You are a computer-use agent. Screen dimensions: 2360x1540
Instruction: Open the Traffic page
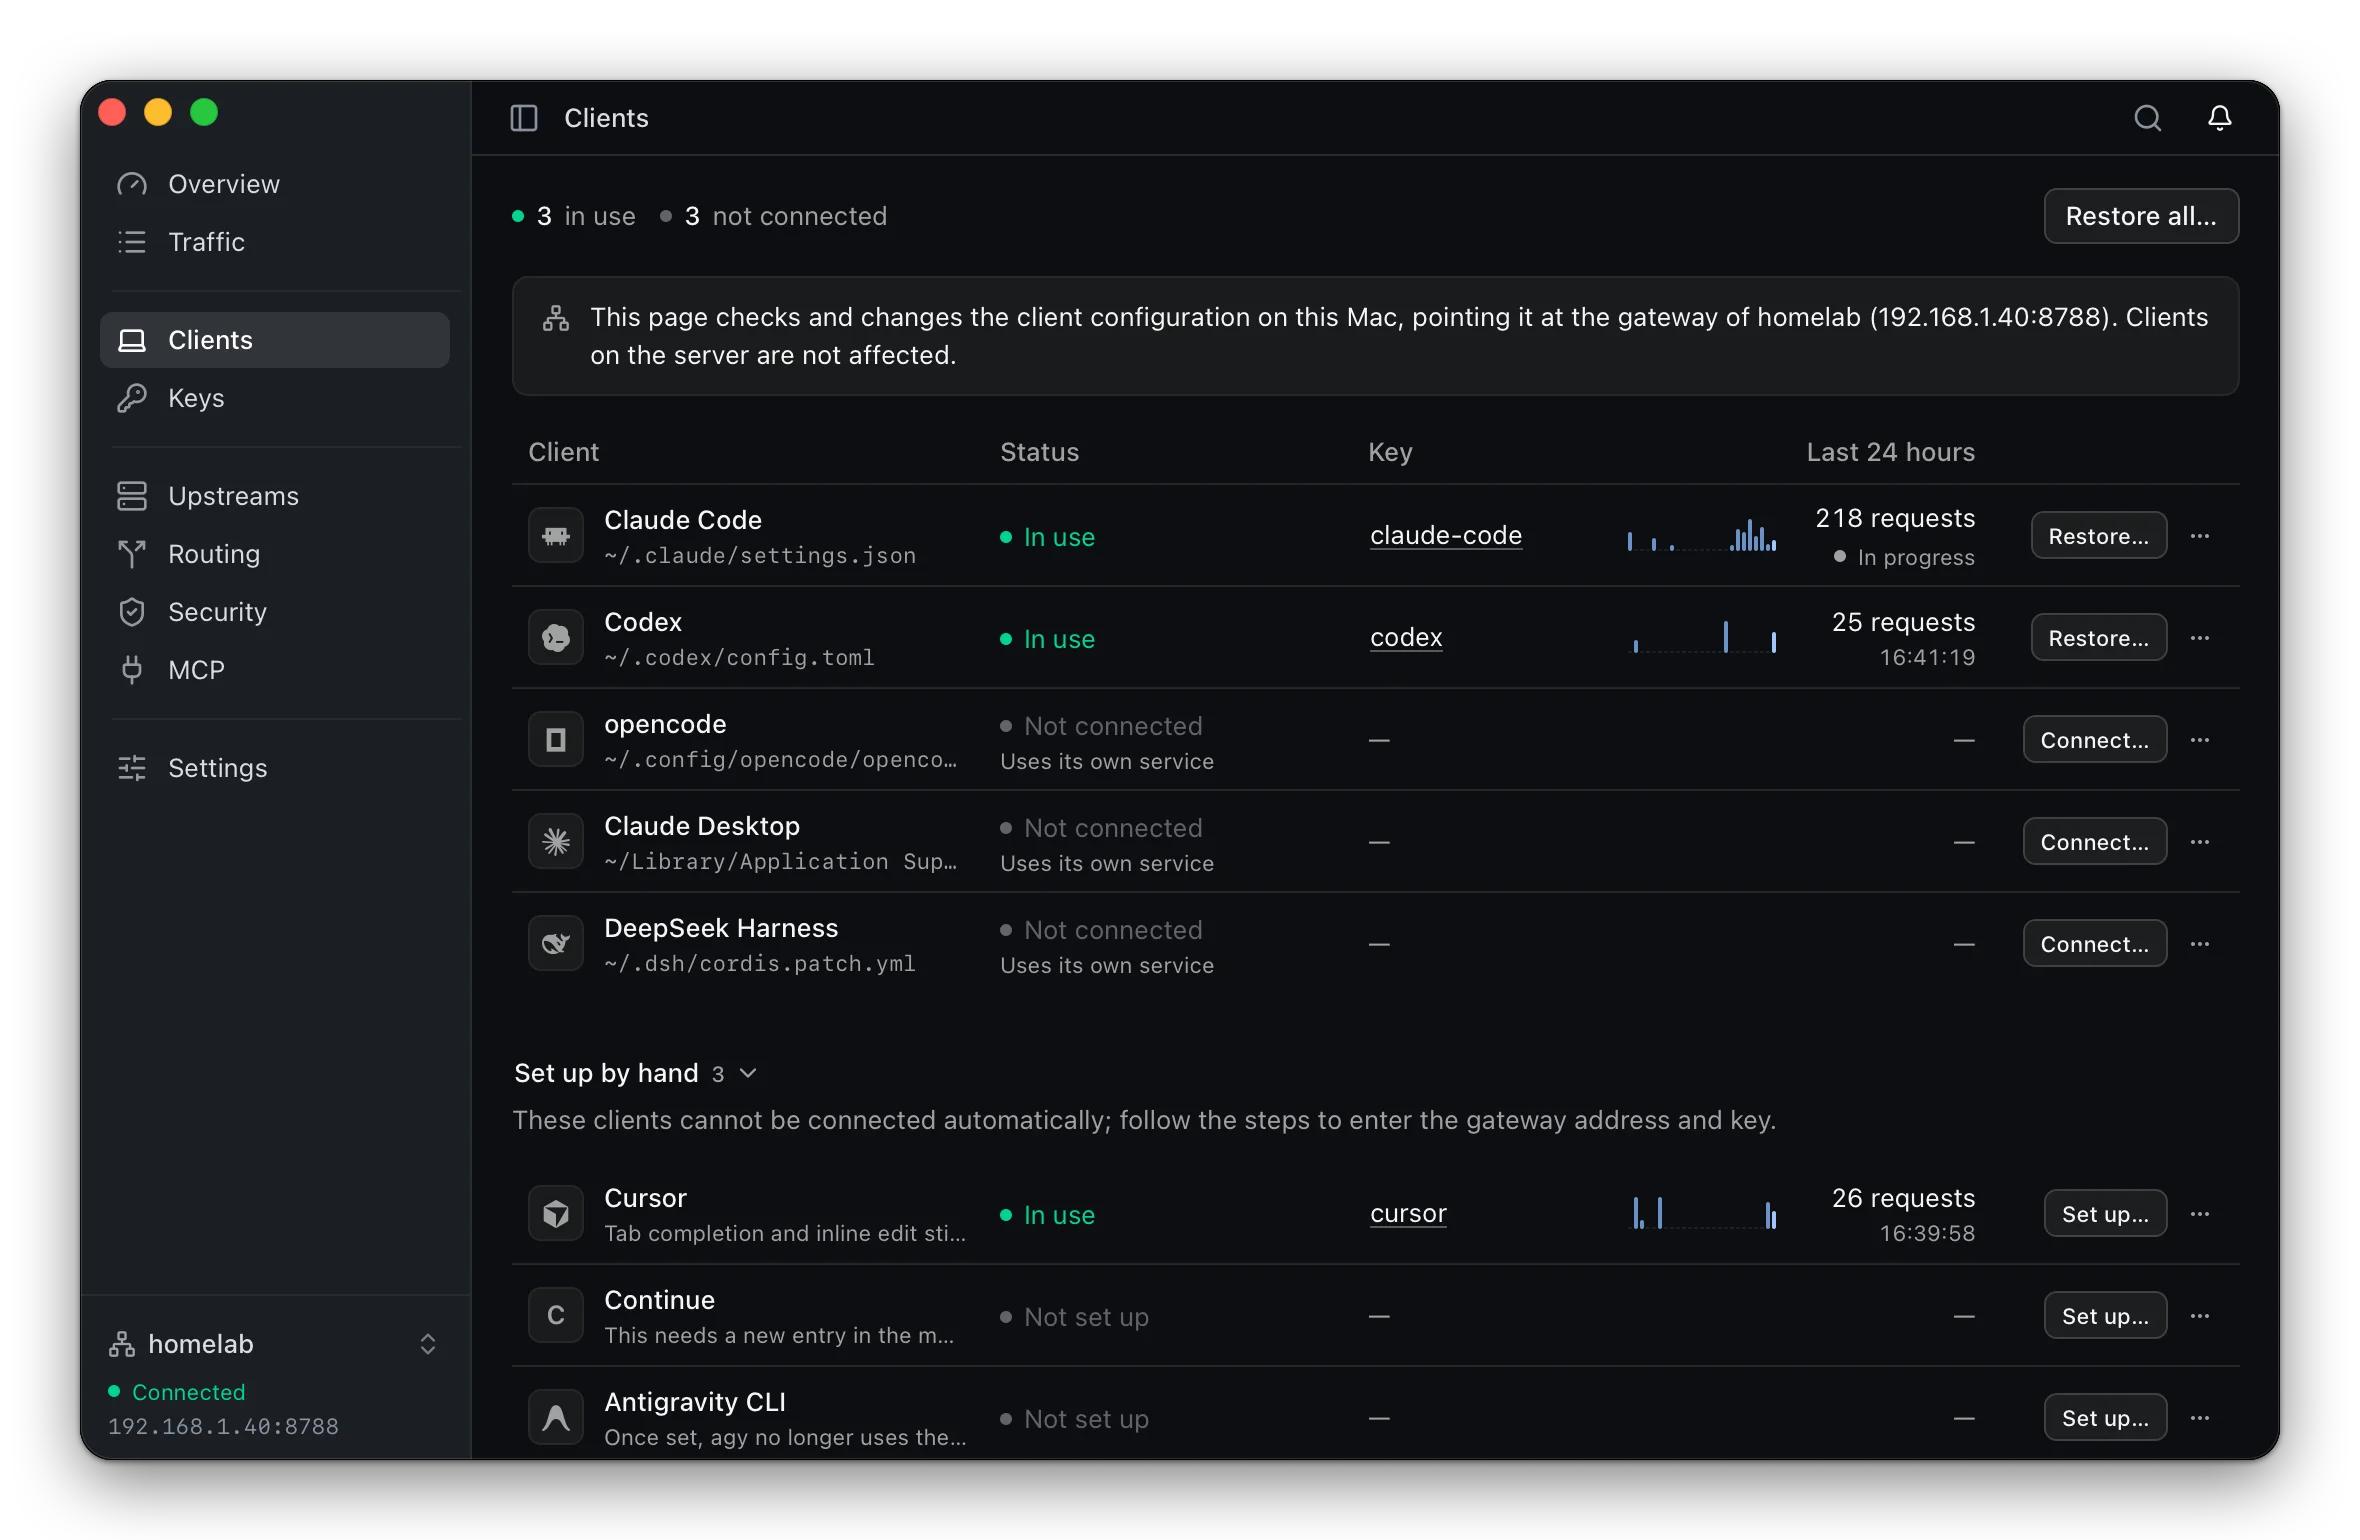click(x=275, y=242)
